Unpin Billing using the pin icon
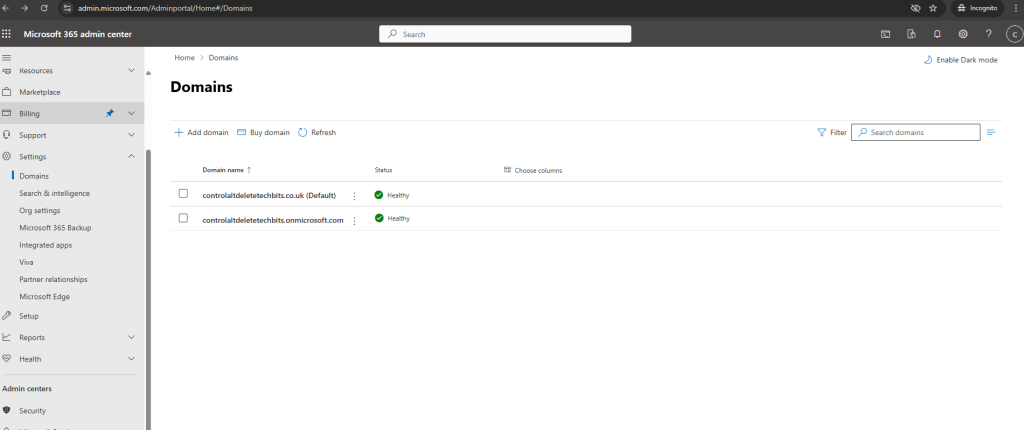Image resolution: width=1024 pixels, height=430 pixels. pyautogui.click(x=110, y=114)
